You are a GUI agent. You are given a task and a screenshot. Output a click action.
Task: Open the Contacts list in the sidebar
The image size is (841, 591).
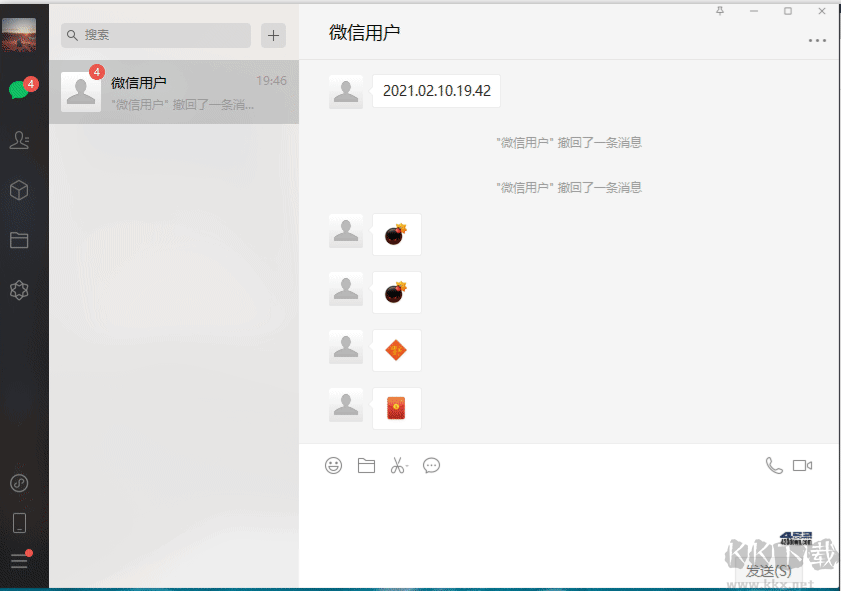[x=19, y=140]
